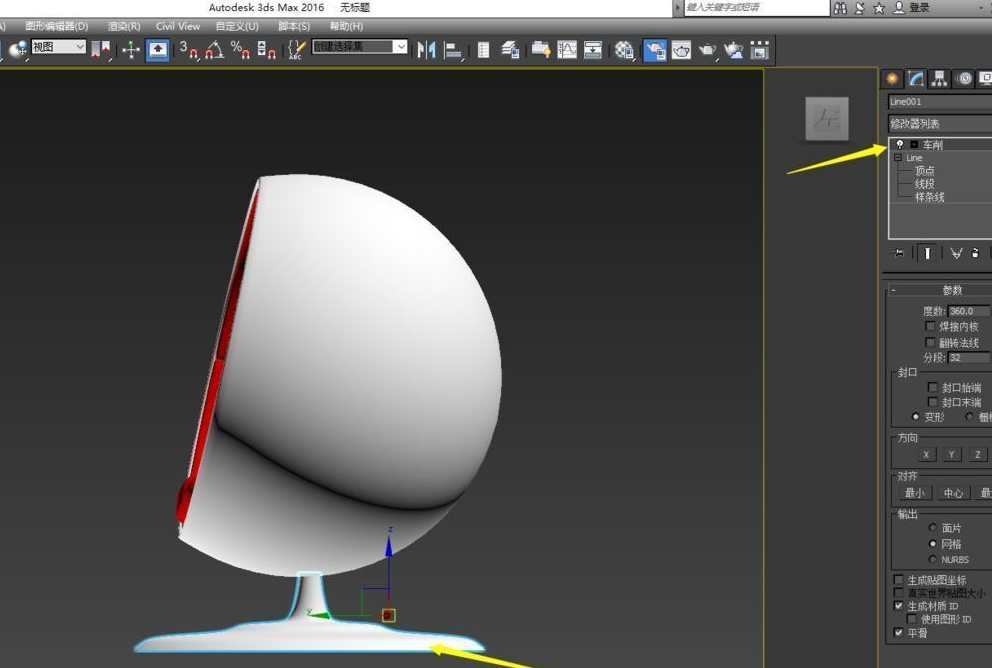Screen dimensions: 992x668
Task: Select the 面片 output radio button
Action: (x=934, y=528)
